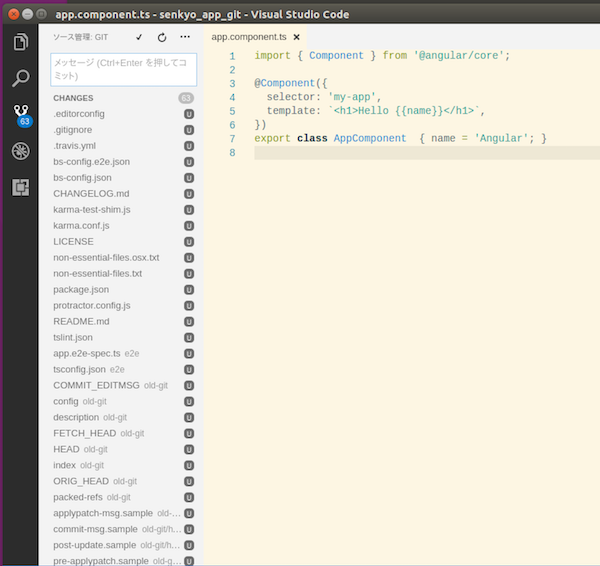
Task: Select app.e2e-spec.ts in e2e
Action: click(x=122, y=354)
